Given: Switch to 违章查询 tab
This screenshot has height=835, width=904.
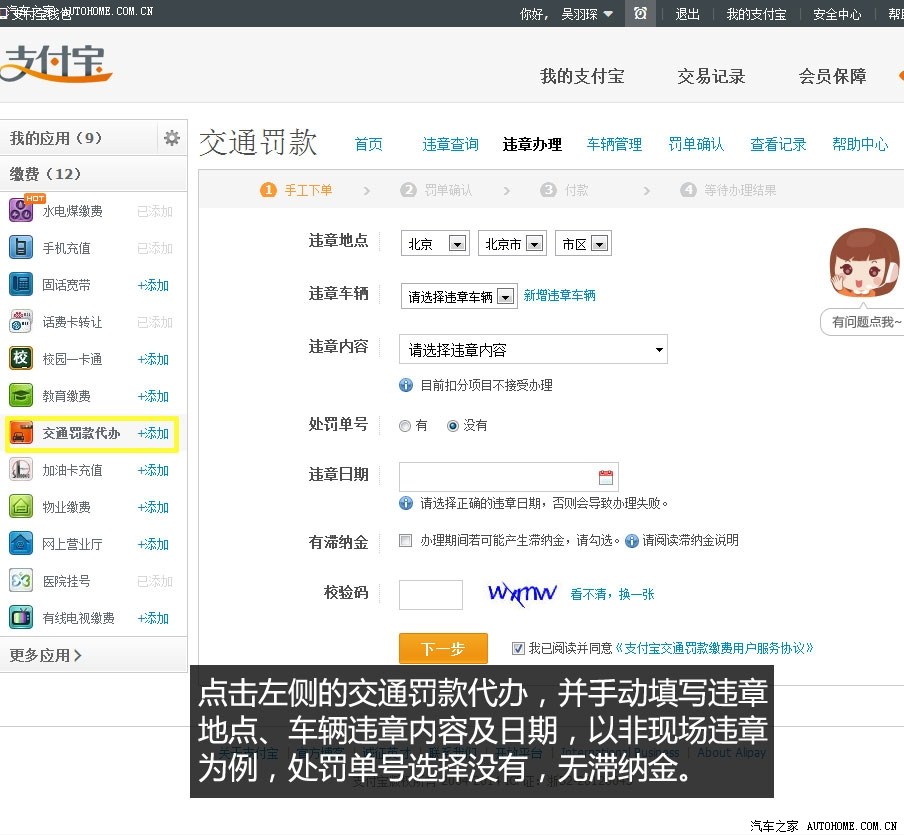Looking at the screenshot, I should (450, 144).
